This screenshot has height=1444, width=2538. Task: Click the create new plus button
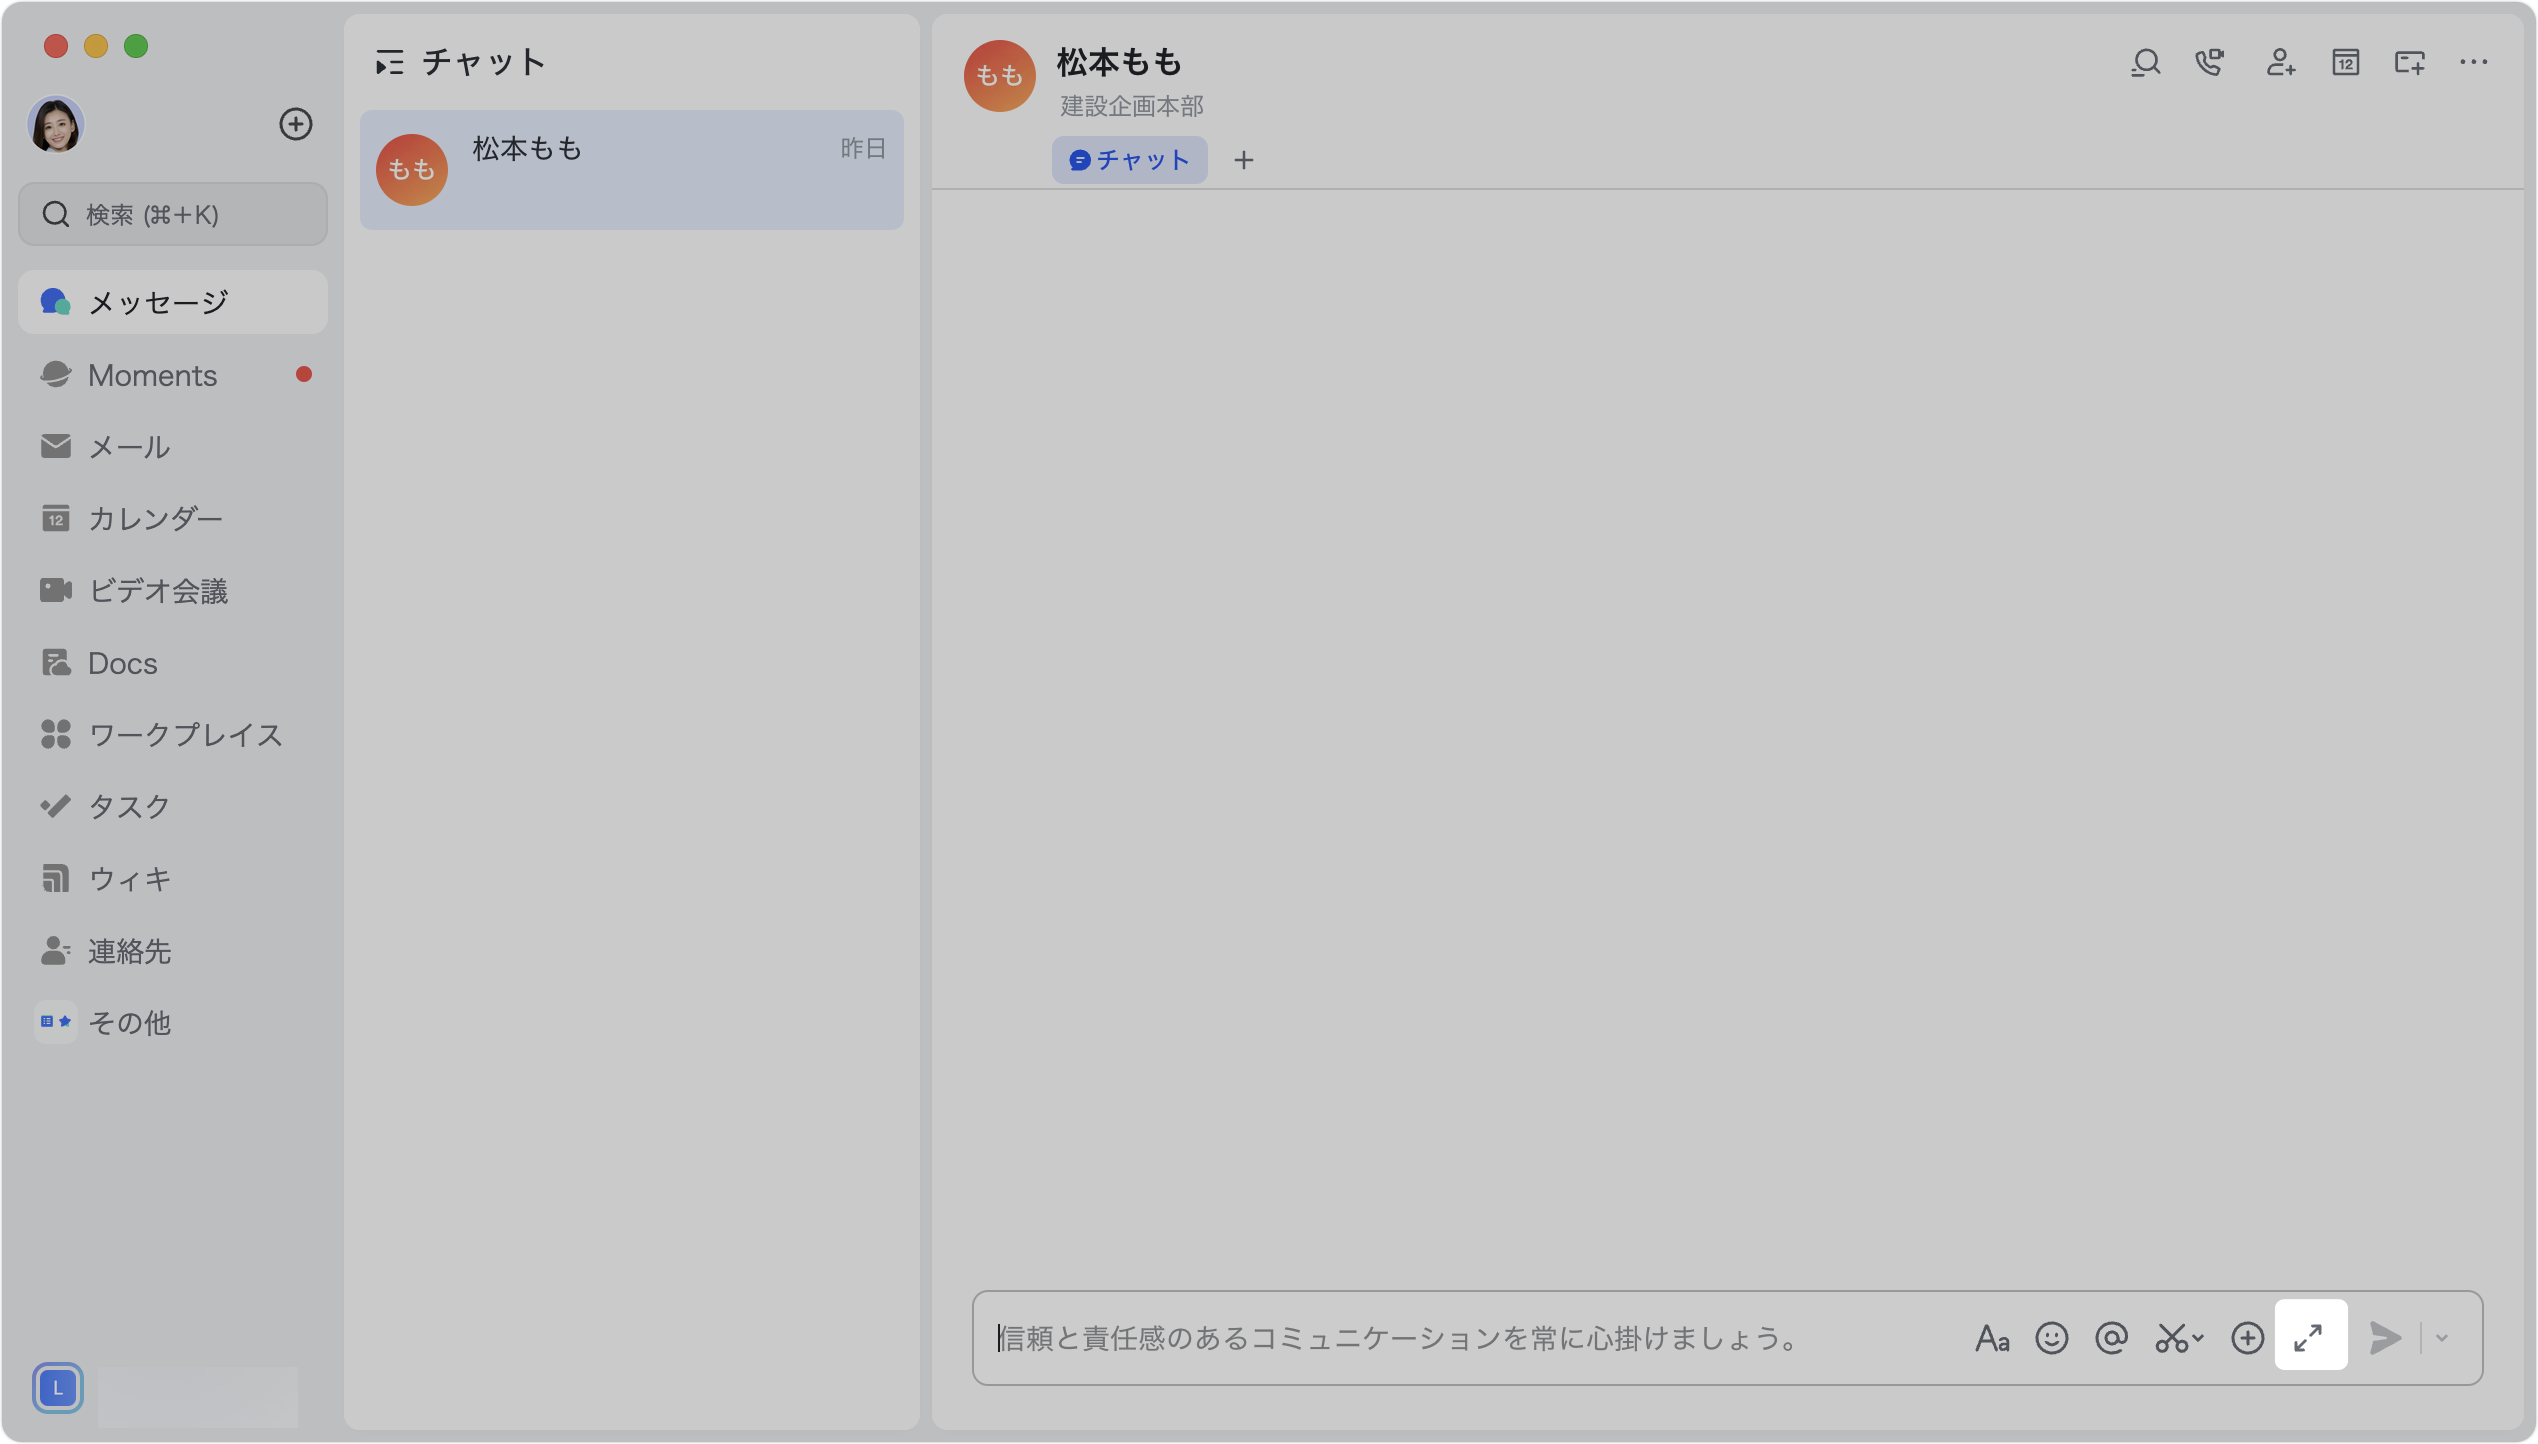[x=295, y=124]
